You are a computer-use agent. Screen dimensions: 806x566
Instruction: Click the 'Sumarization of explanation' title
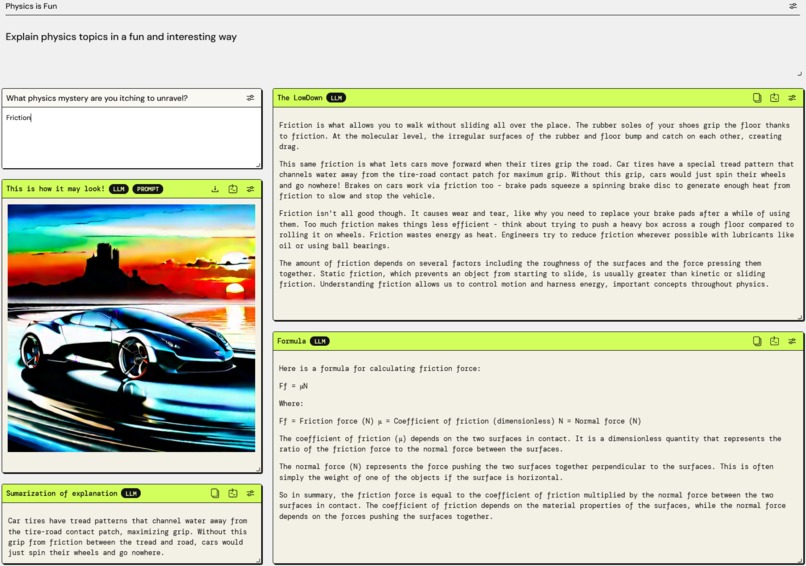coord(62,494)
